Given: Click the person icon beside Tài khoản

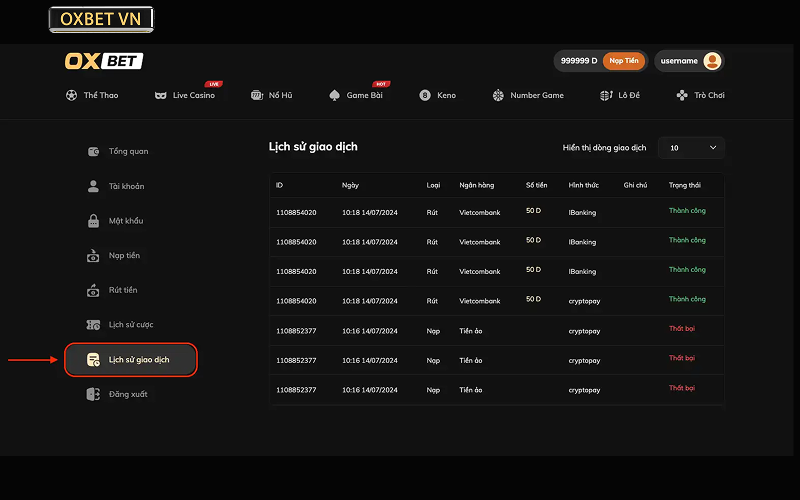Looking at the screenshot, I should (93, 186).
